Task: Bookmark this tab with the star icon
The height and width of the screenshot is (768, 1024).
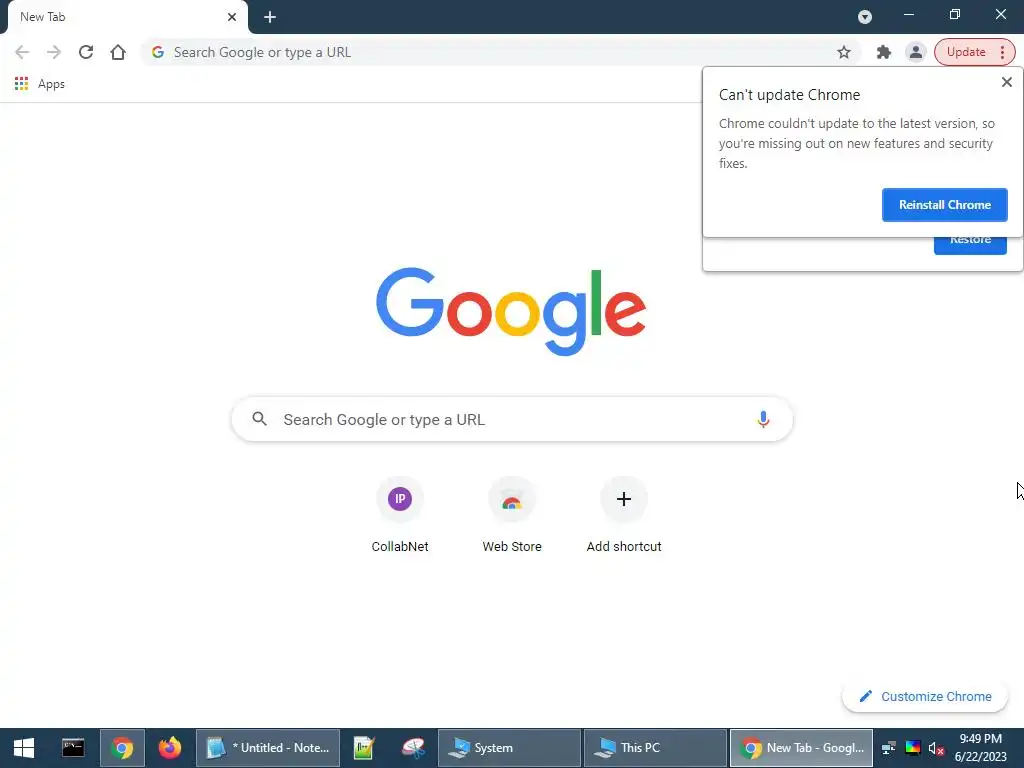Action: tap(844, 52)
